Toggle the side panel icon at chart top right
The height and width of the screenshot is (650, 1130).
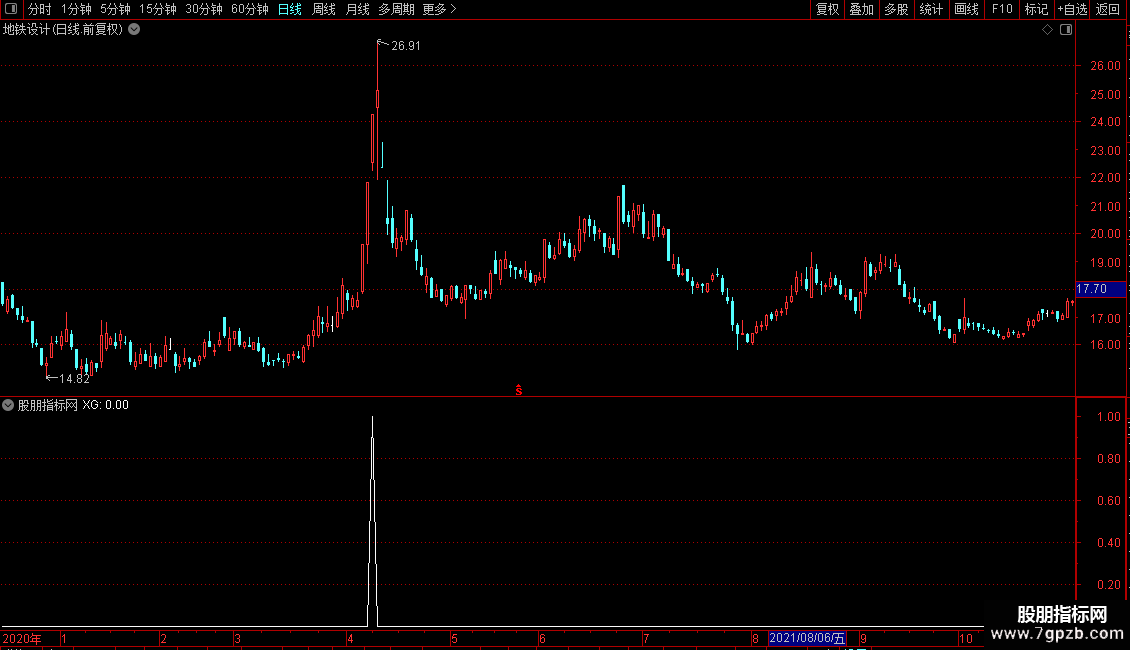tap(1066, 30)
